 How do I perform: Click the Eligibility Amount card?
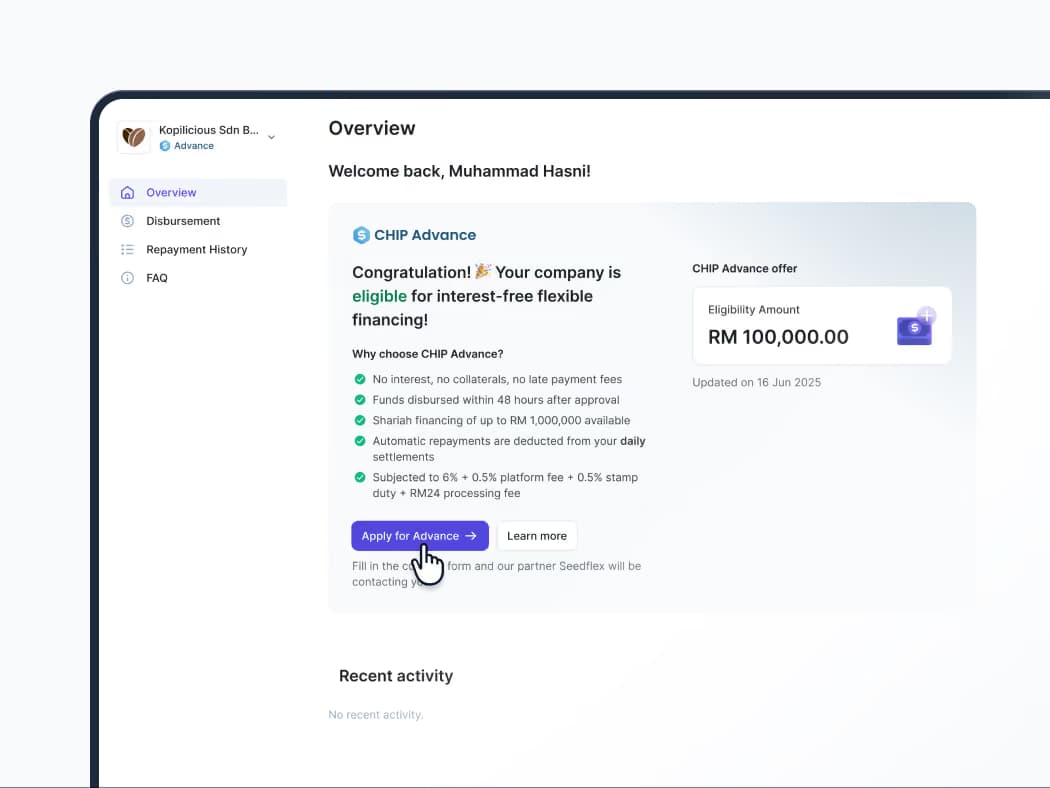[x=822, y=325]
